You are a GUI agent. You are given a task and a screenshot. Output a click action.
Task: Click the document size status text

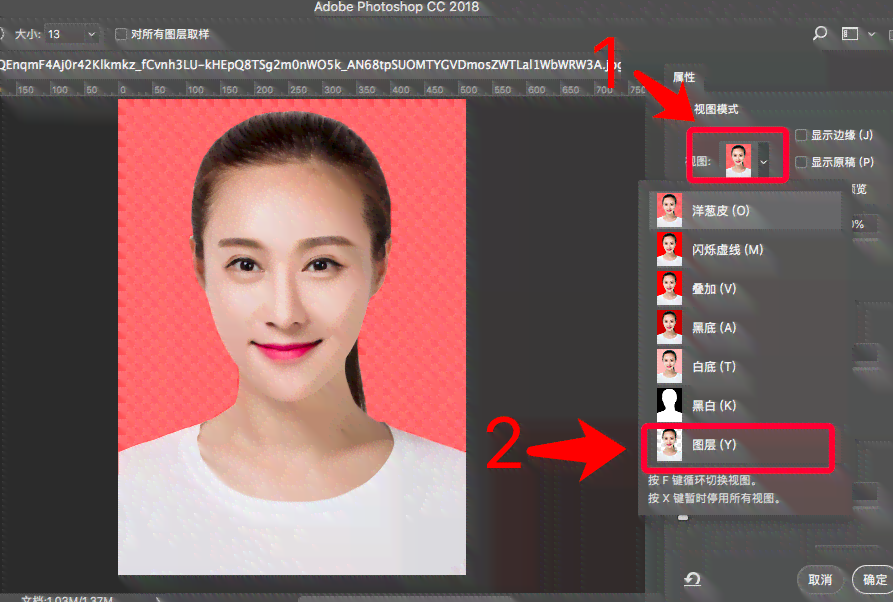pos(67,599)
